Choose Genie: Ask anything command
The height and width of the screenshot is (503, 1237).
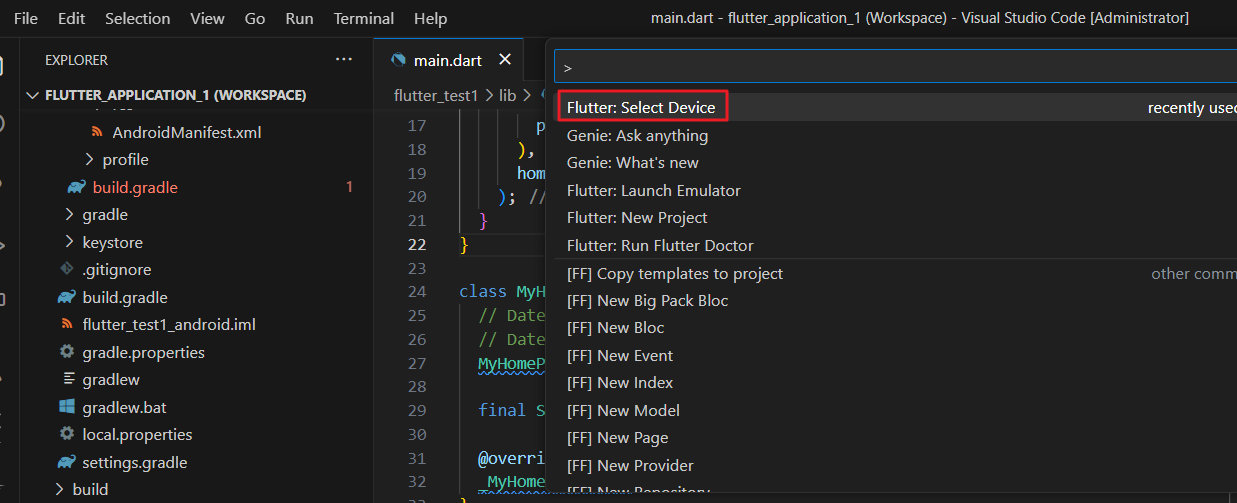[637, 135]
